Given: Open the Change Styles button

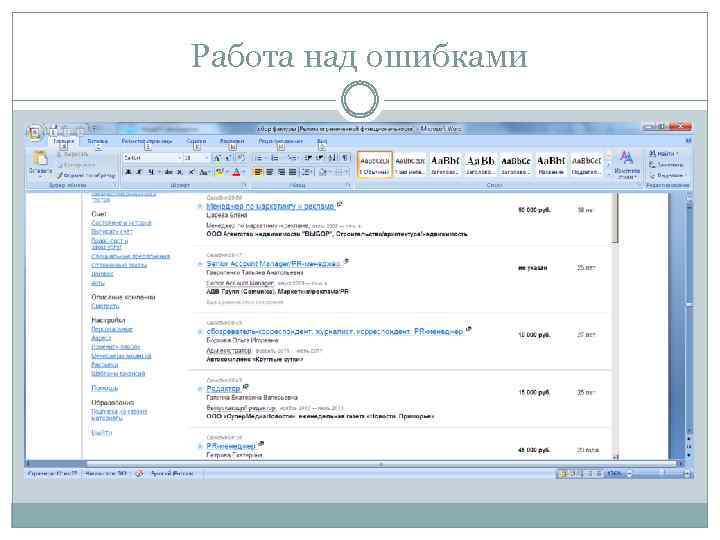Looking at the screenshot, I should point(627,165).
